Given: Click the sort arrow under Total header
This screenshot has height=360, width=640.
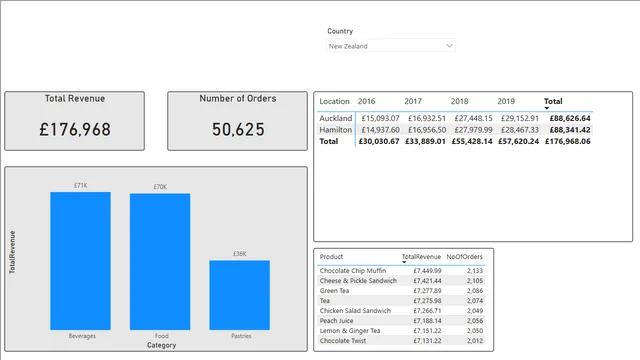Looking at the screenshot, I should [x=547, y=108].
